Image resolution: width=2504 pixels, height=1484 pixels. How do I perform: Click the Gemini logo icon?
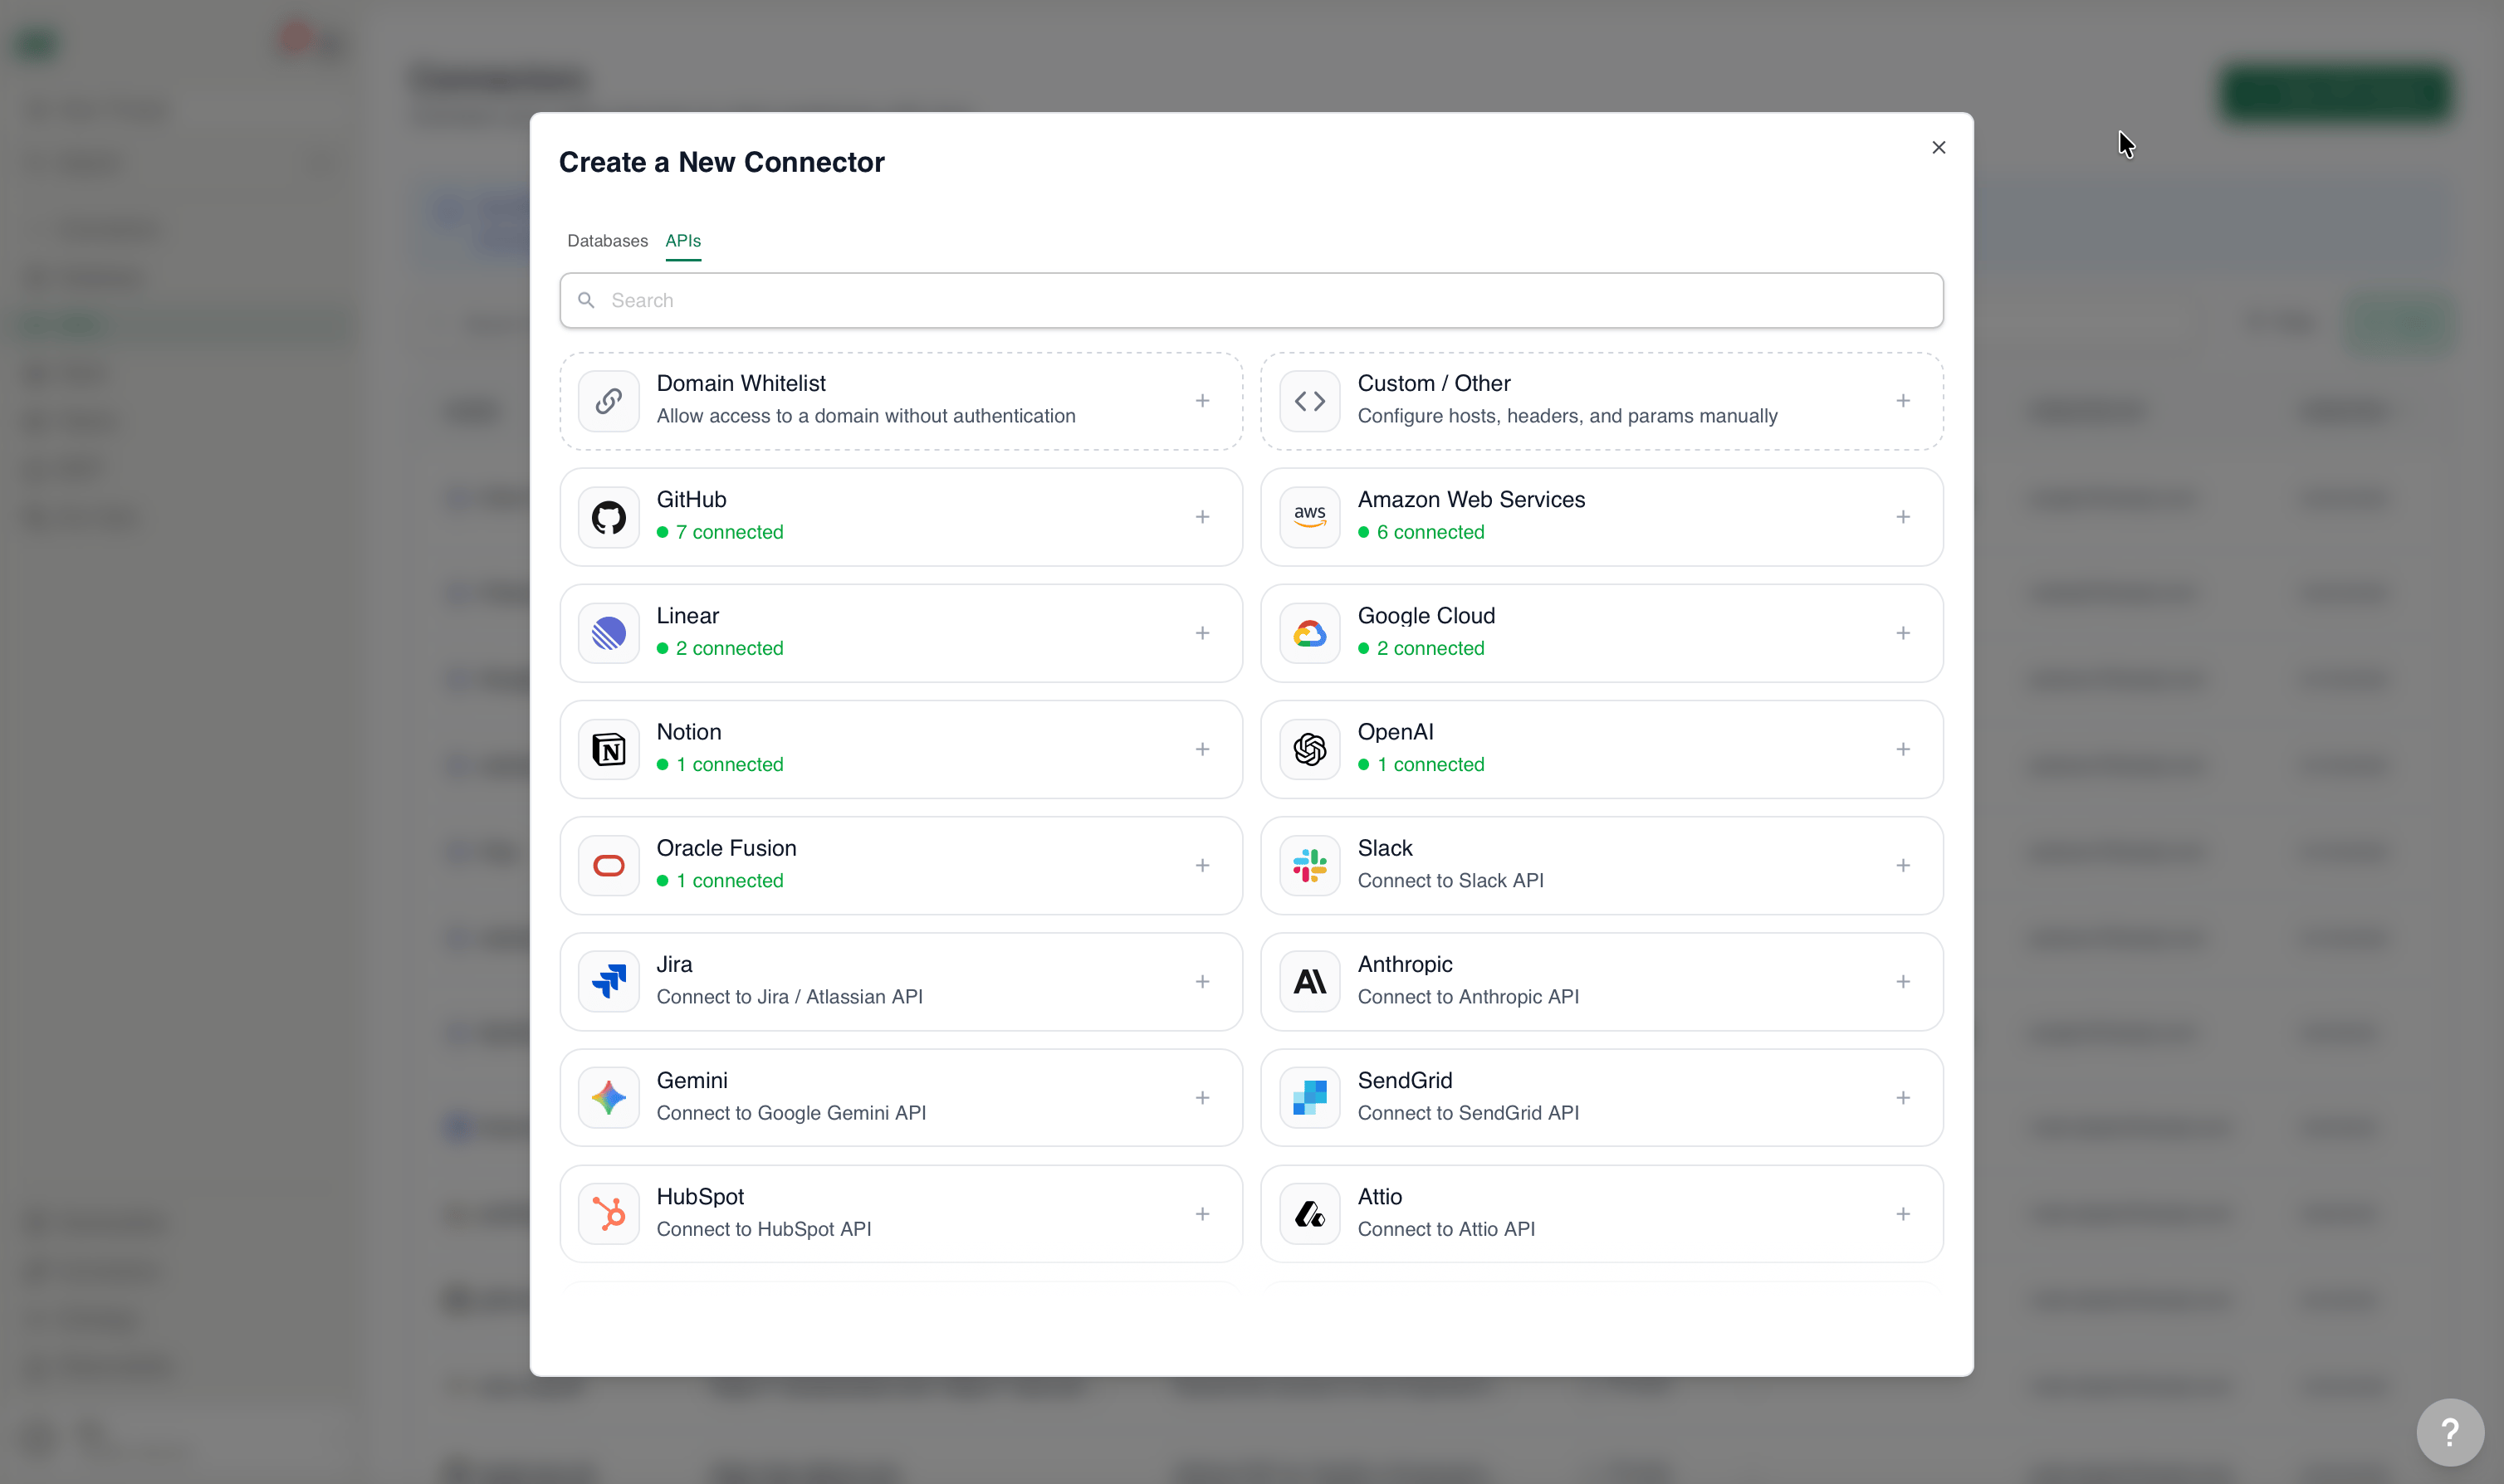[609, 1097]
